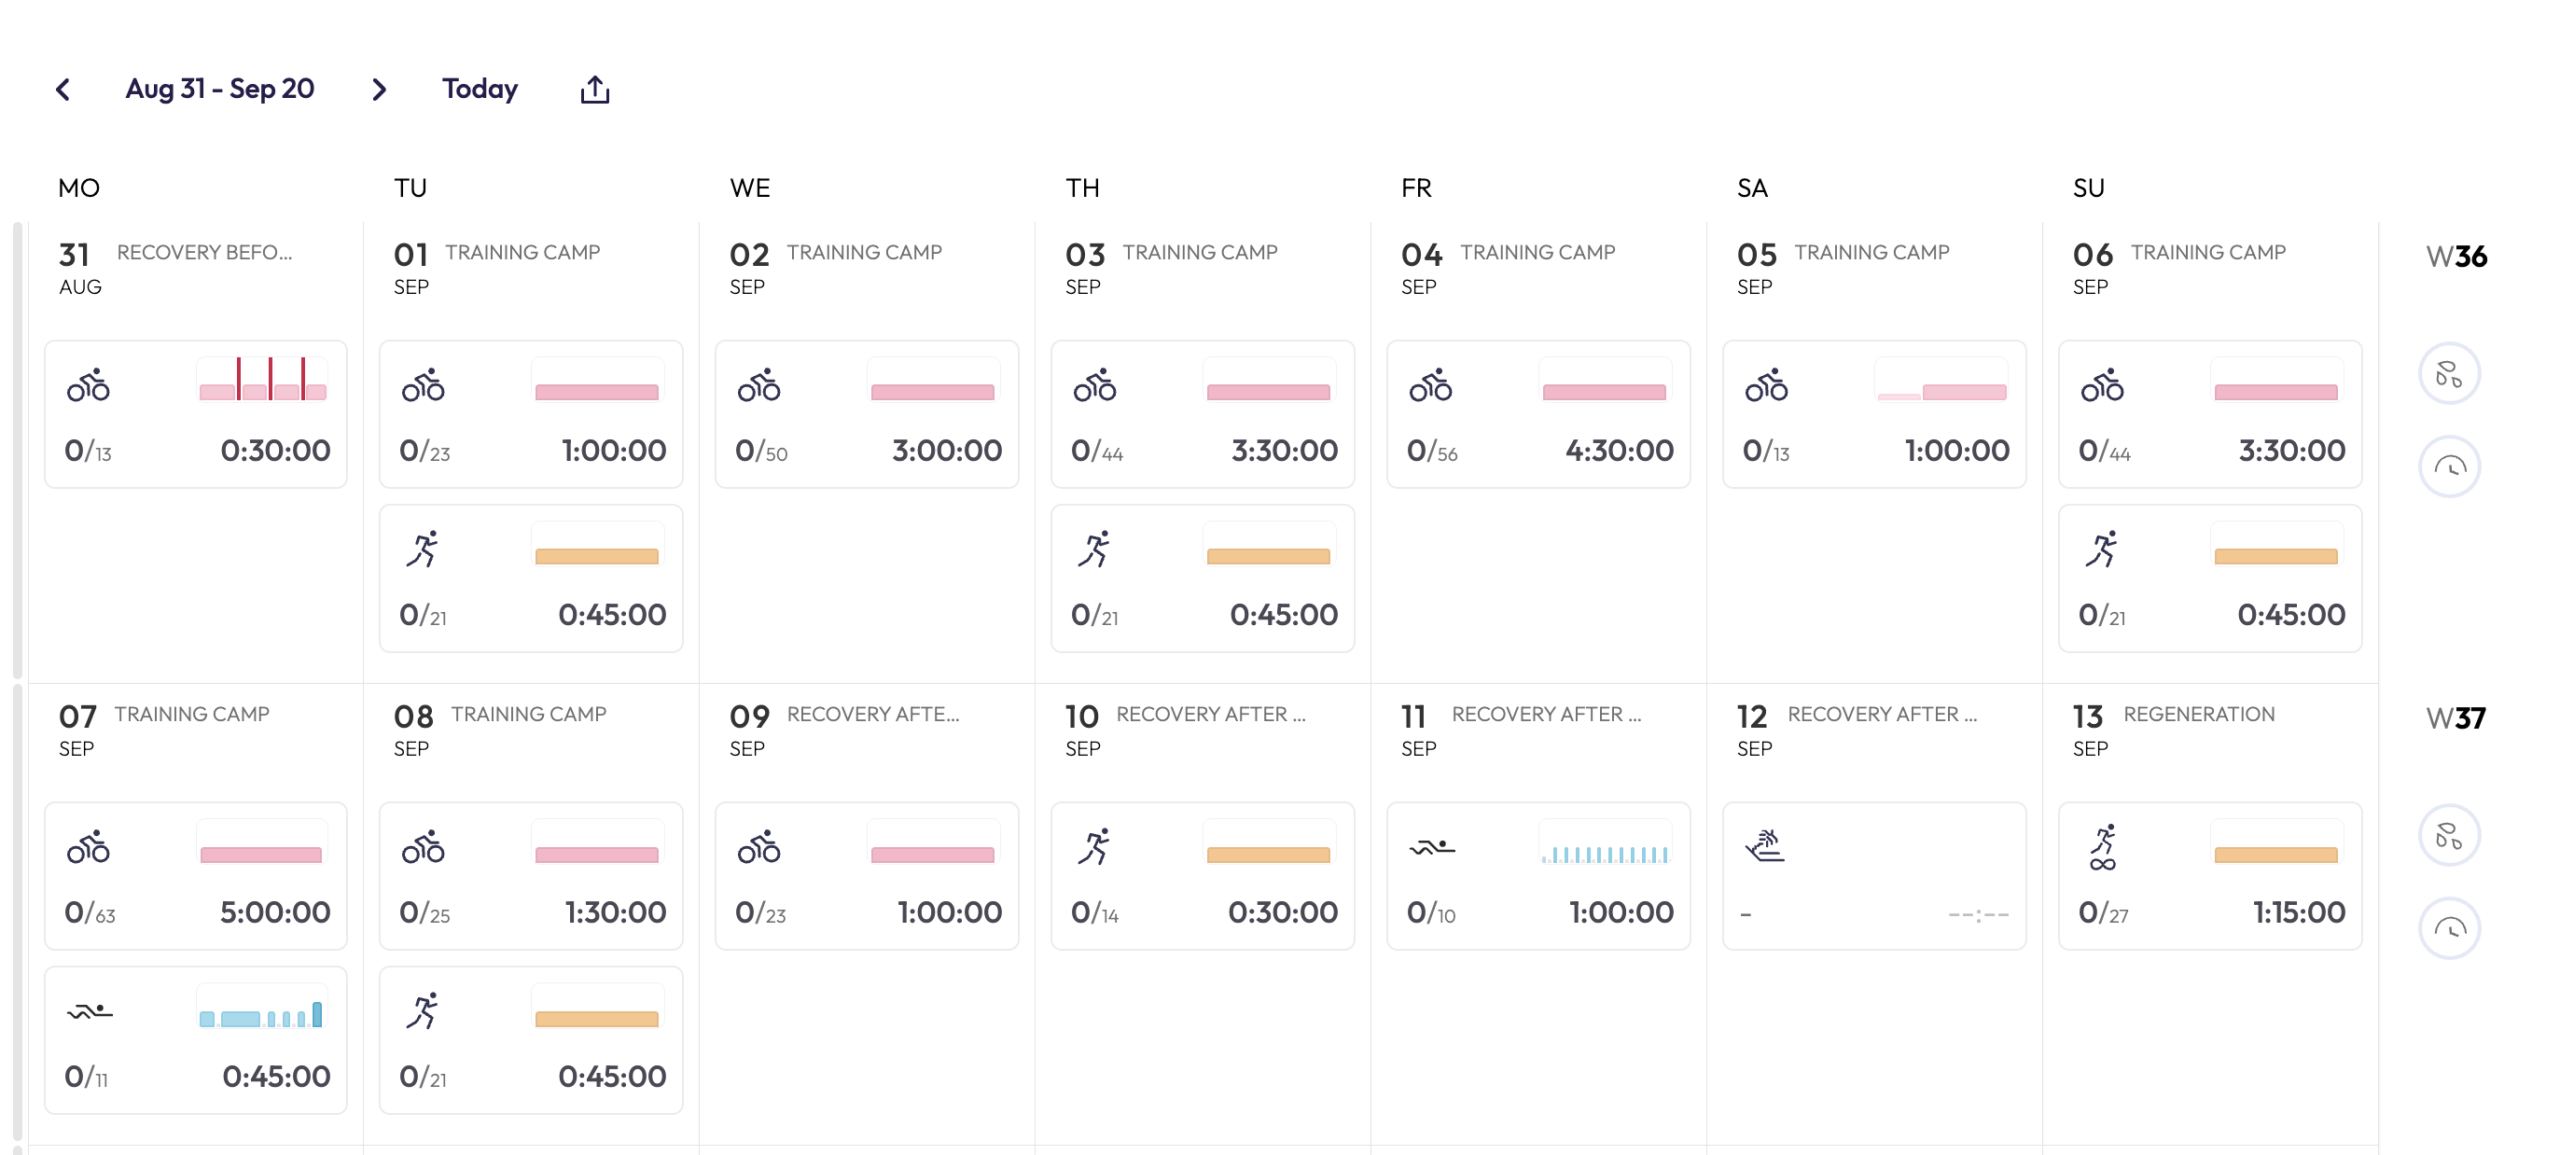Open Sep 13 brick run icon
The image size is (2560, 1155).
[x=2102, y=848]
